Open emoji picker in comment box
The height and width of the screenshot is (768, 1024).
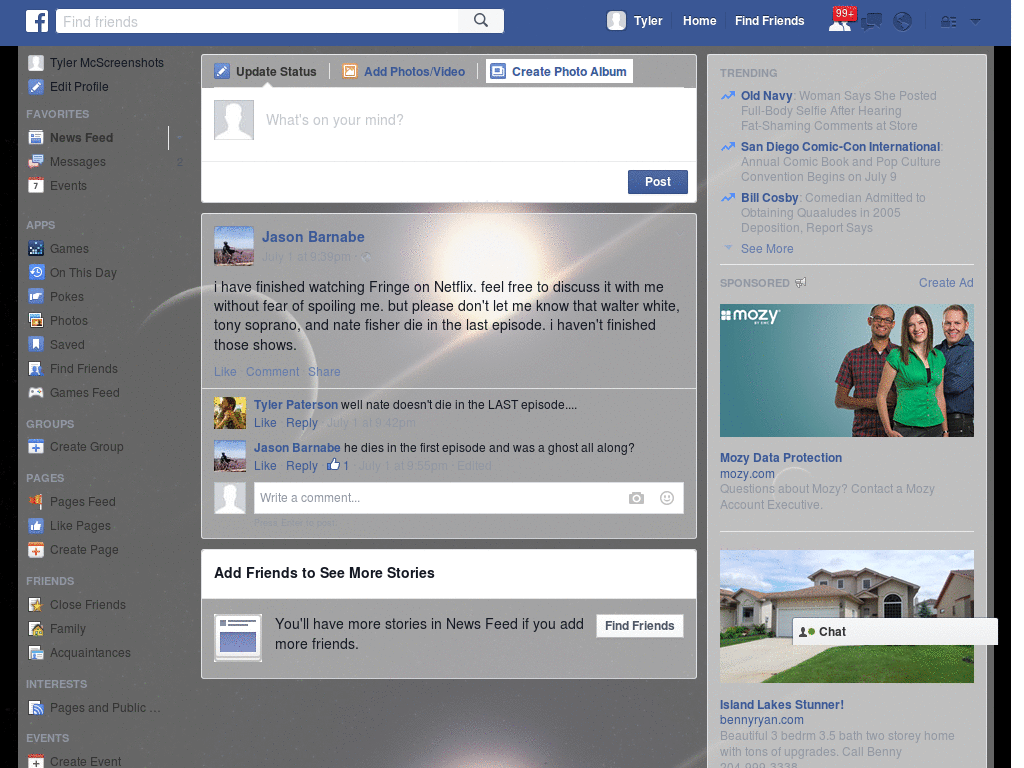tap(667, 498)
